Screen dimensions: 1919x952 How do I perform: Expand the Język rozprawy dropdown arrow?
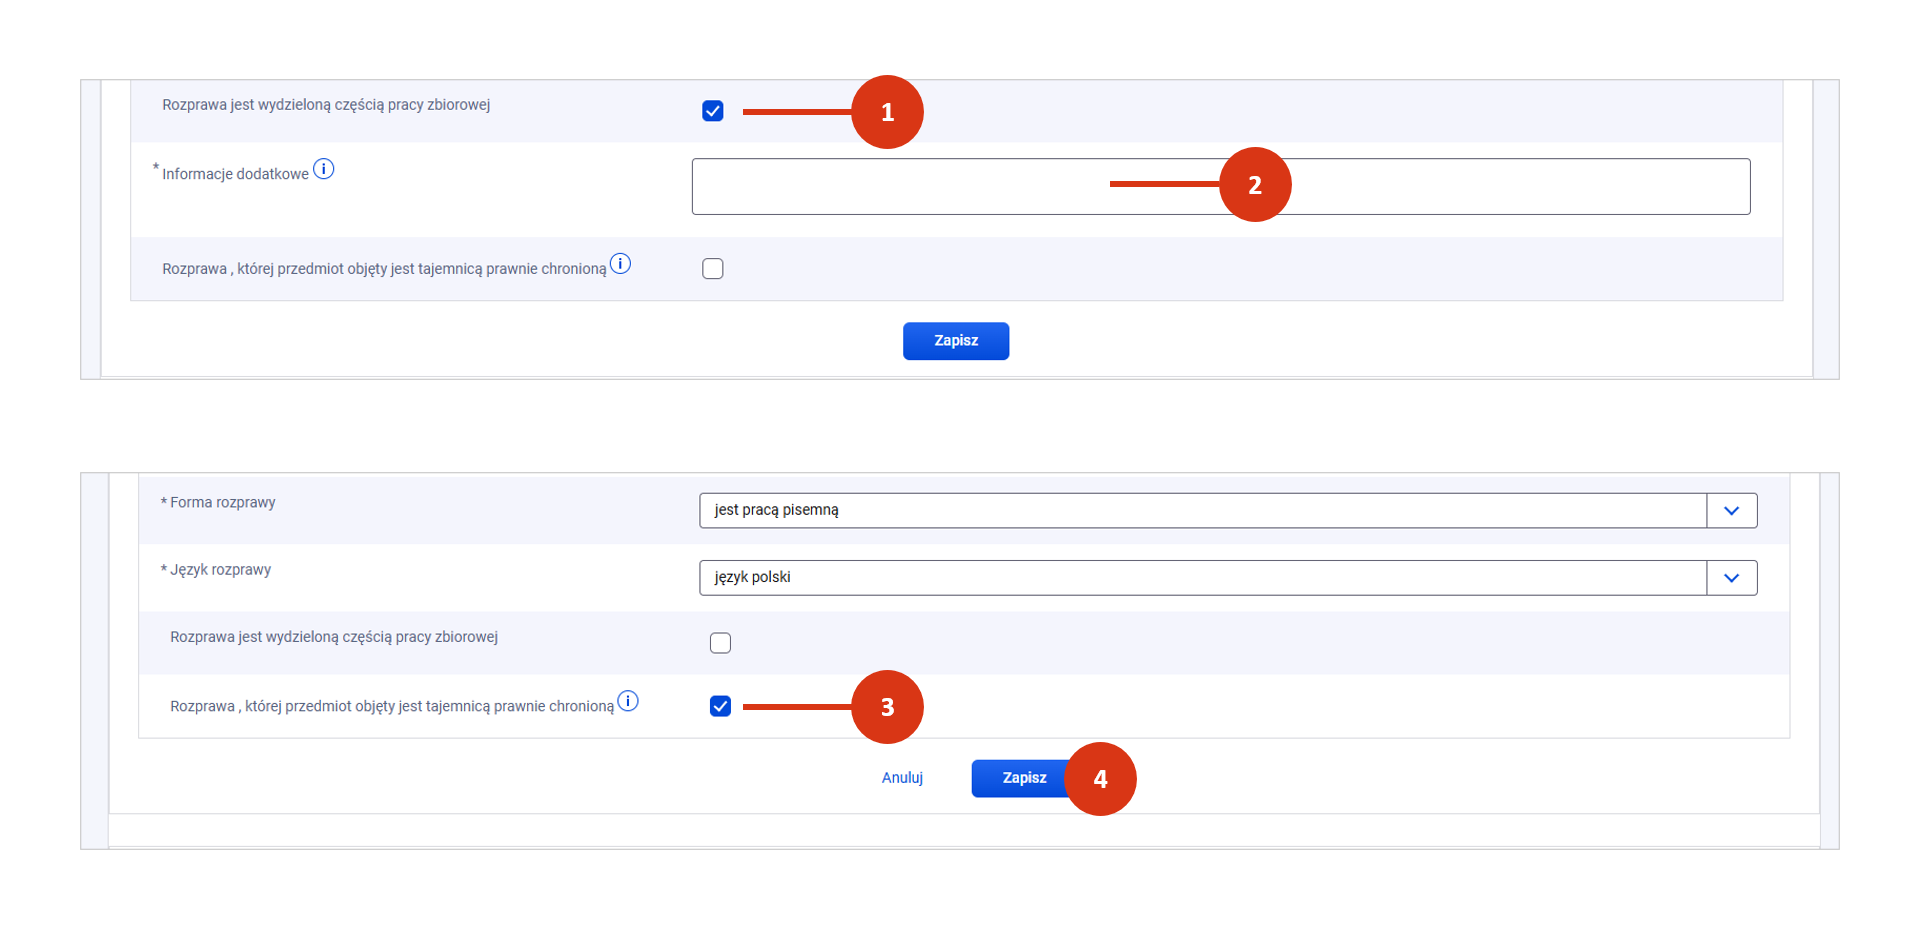pyautogui.click(x=1731, y=578)
